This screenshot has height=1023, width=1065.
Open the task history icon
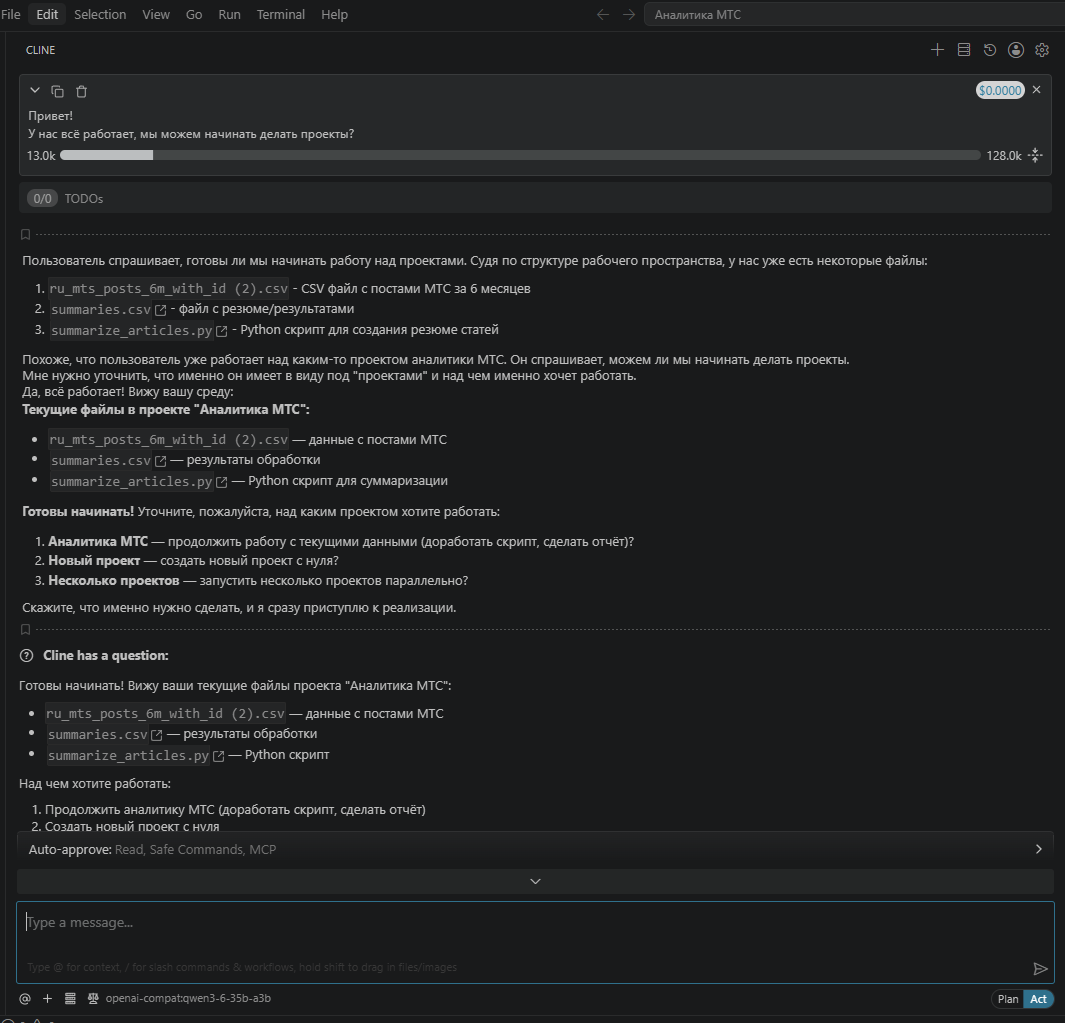pos(990,50)
